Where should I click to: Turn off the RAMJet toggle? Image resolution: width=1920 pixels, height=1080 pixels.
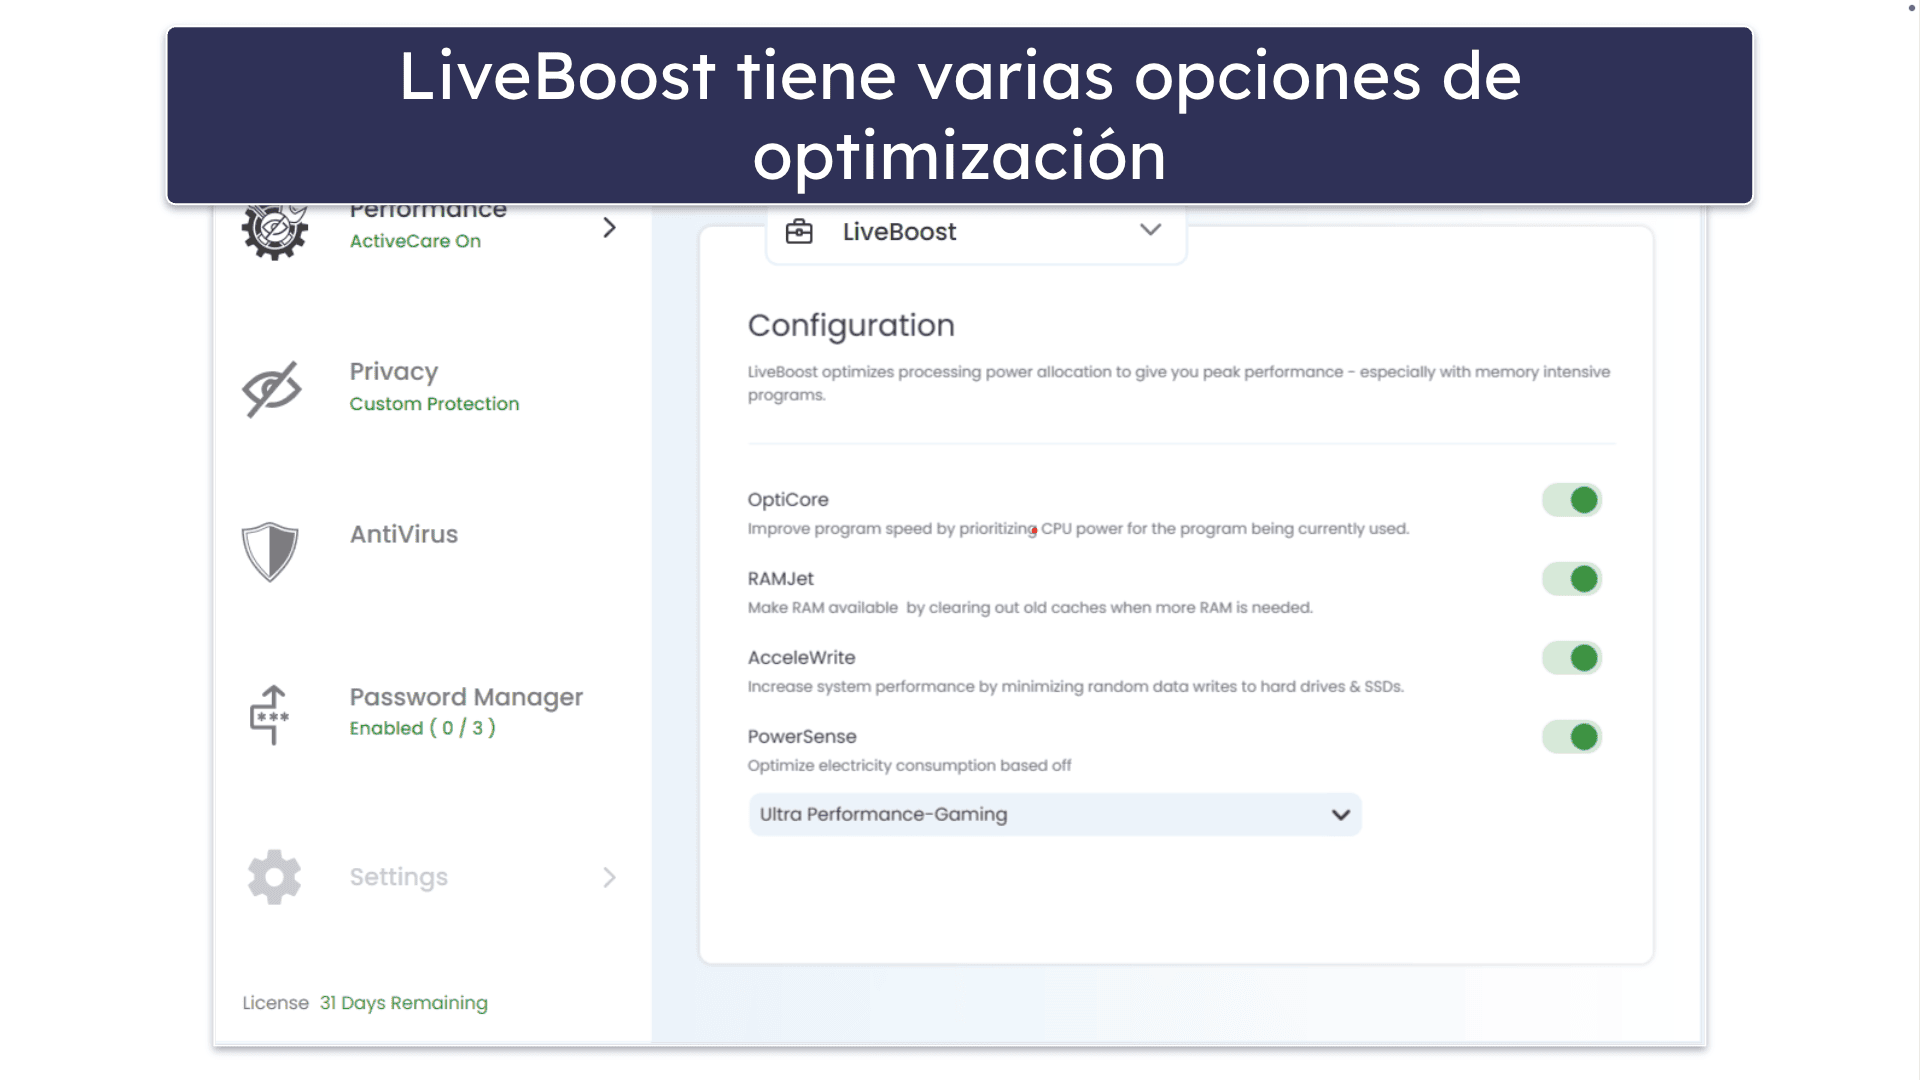coord(1571,579)
